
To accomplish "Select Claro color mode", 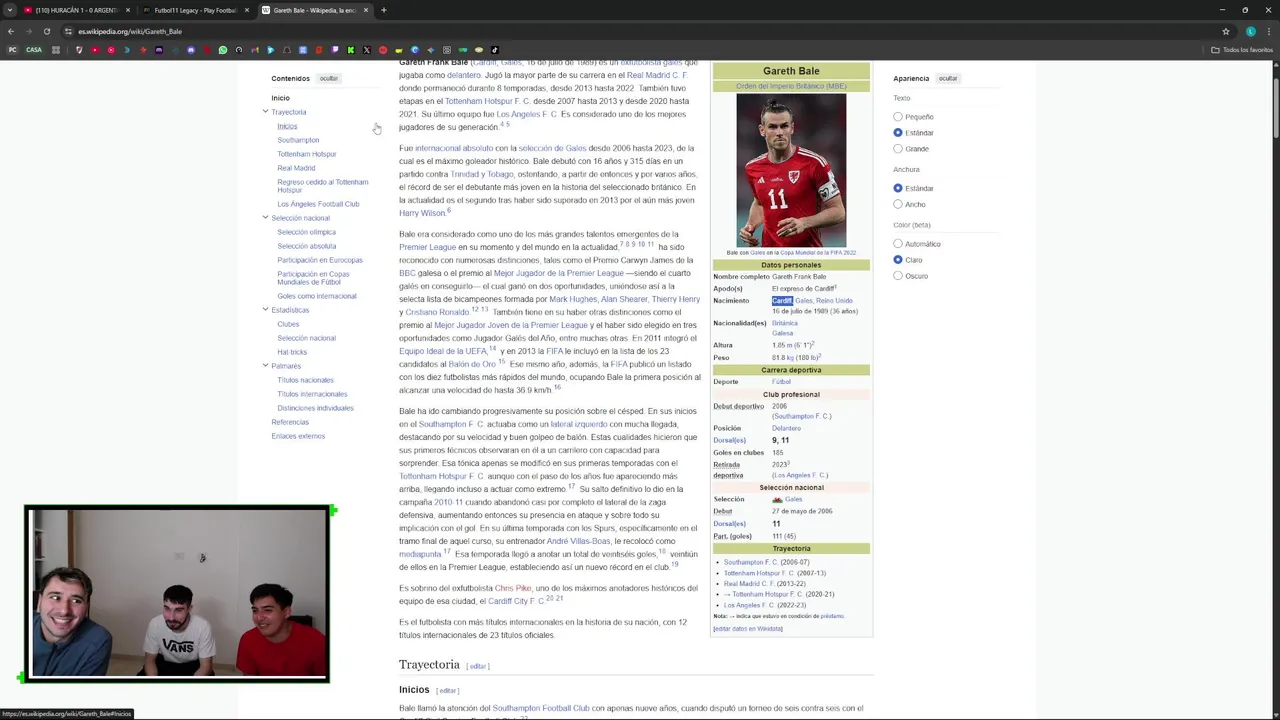I will (898, 260).
